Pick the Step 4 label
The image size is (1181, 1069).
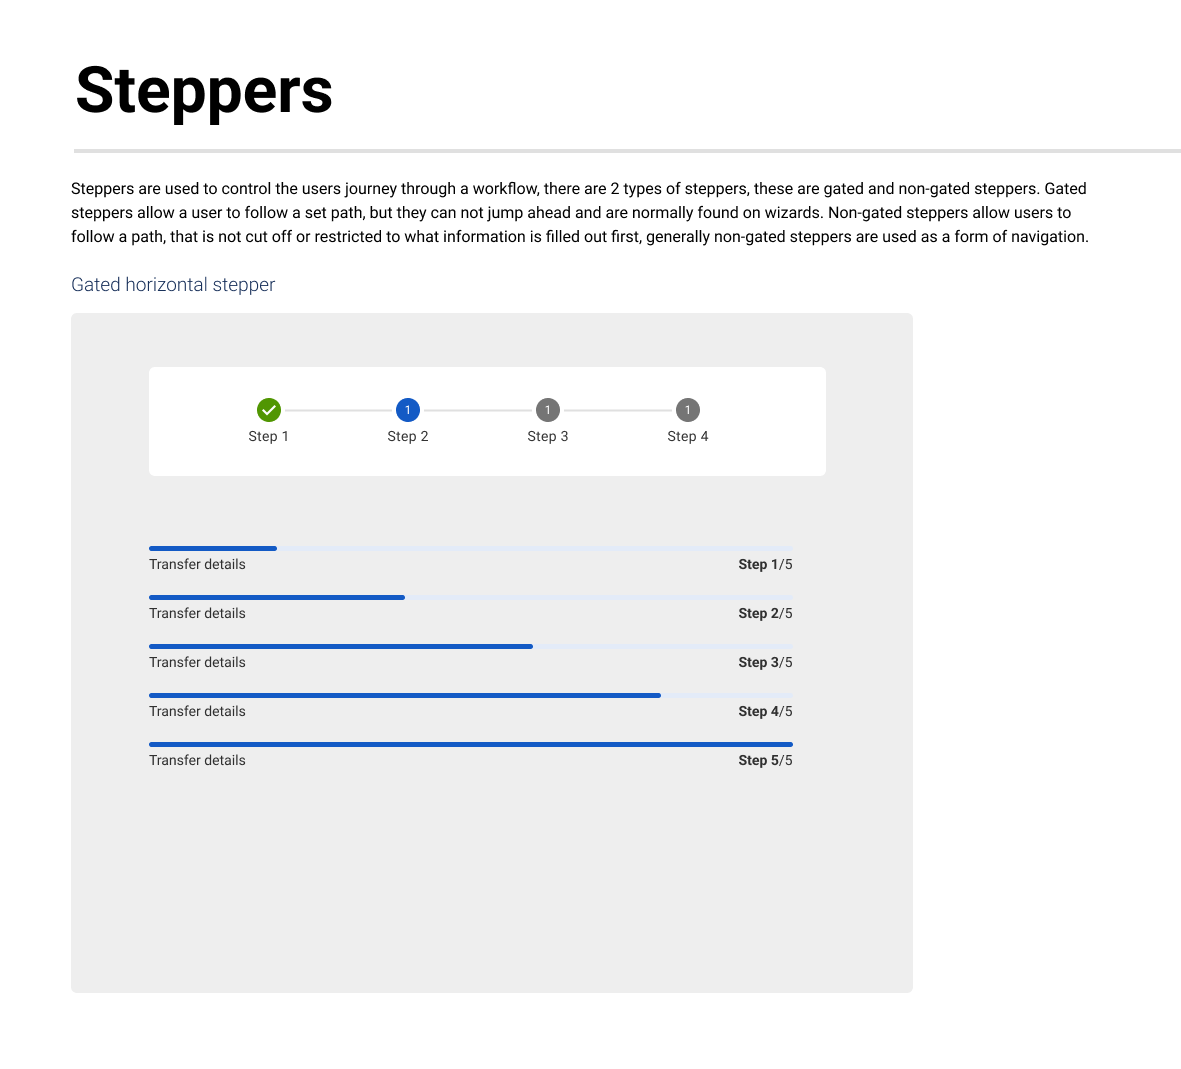coord(688,436)
